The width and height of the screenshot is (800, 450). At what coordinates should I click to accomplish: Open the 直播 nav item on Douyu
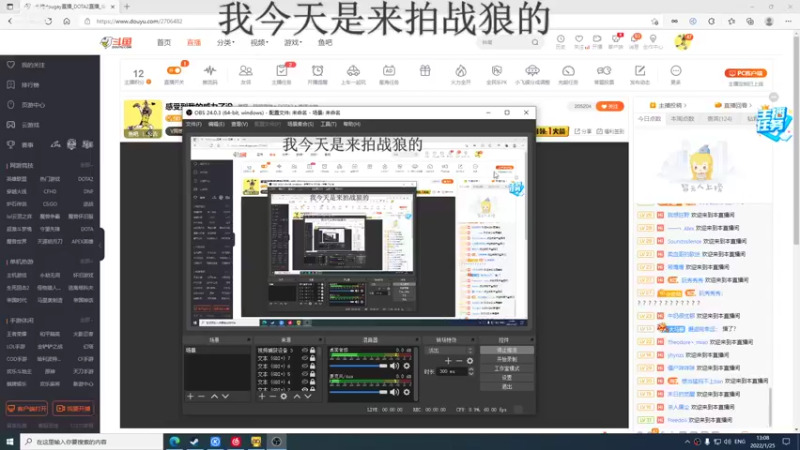click(x=194, y=42)
